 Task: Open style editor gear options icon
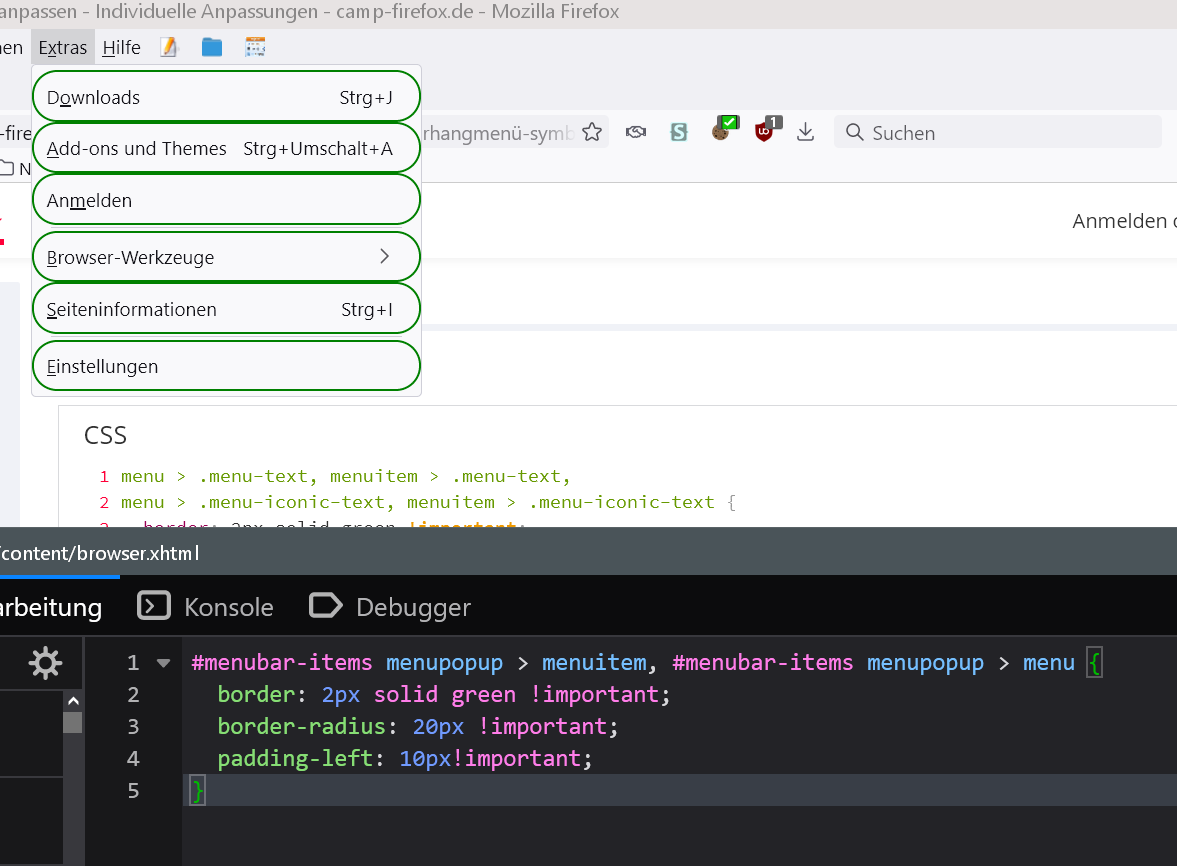point(45,663)
